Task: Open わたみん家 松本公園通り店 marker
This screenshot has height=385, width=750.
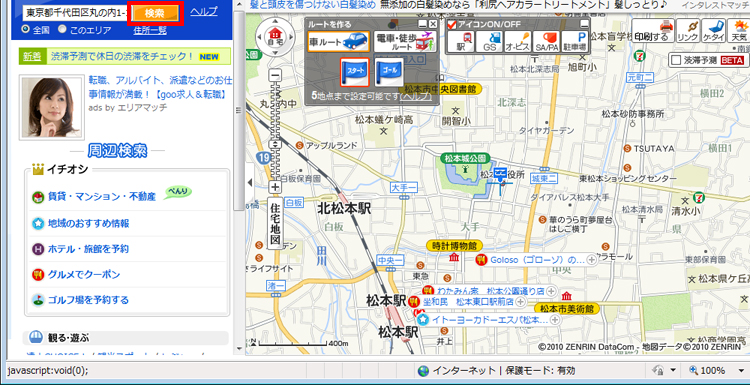Action: pos(484,291)
